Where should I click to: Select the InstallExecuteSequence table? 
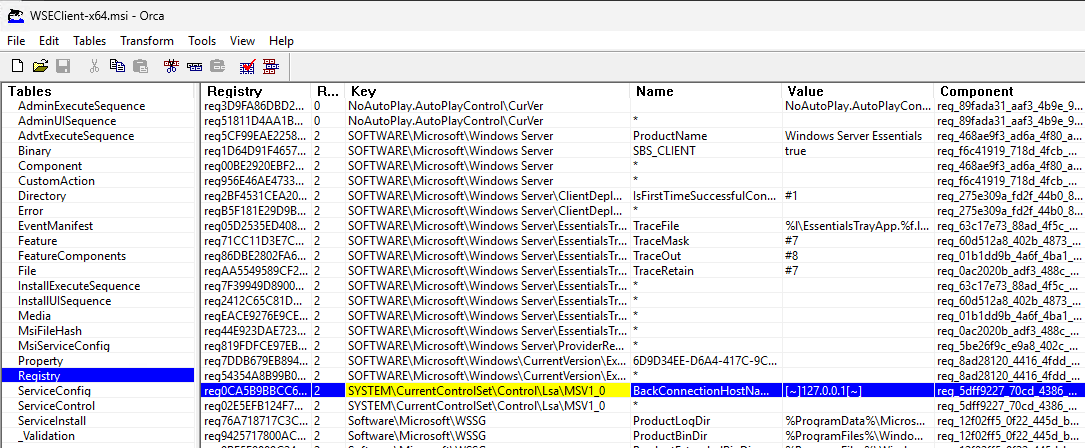point(79,286)
